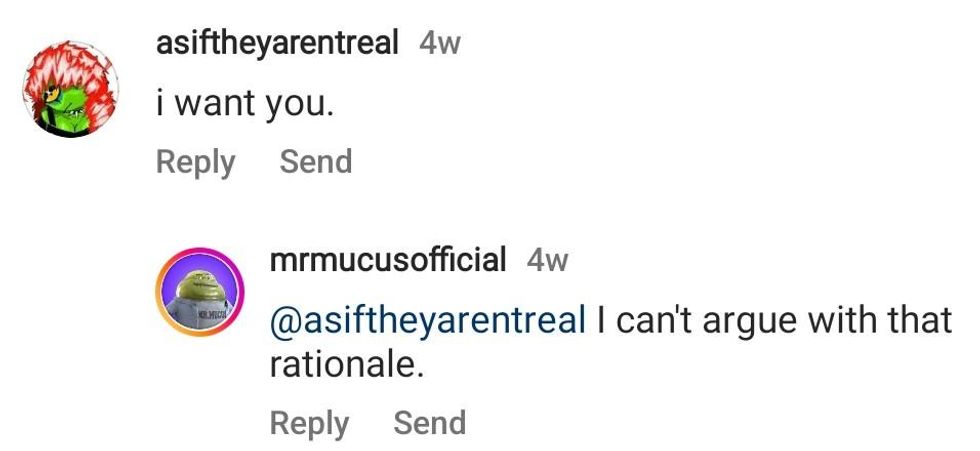Click the mrmucusofficial username on the reply
Viewport: 980px width, 451px height.
pyautogui.click(x=388, y=260)
